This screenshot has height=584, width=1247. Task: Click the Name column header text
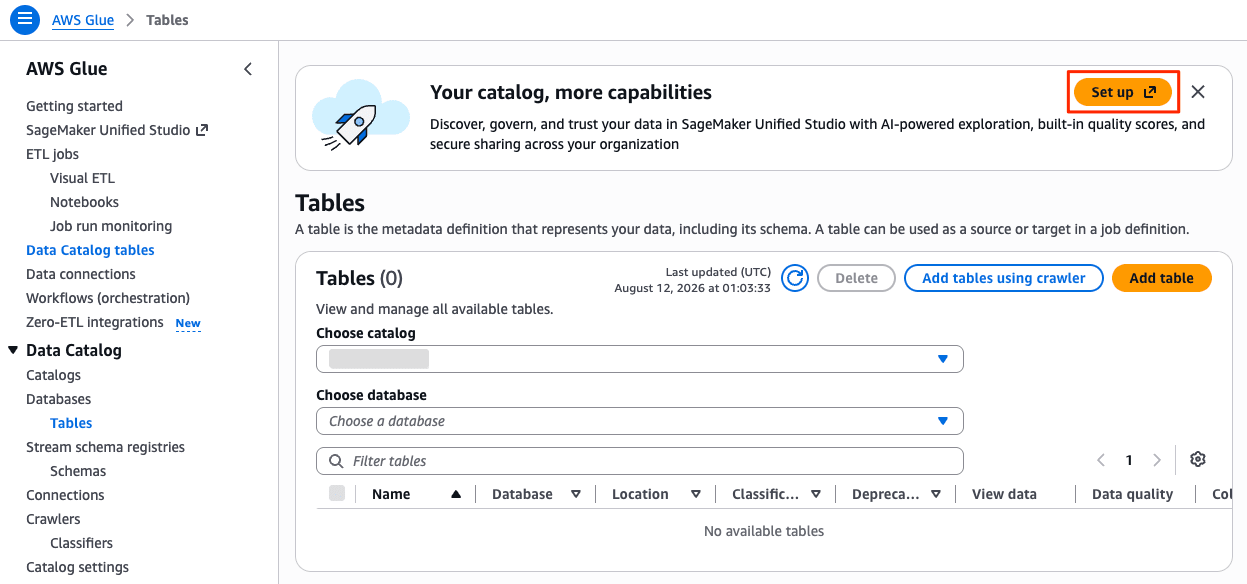[x=391, y=494]
